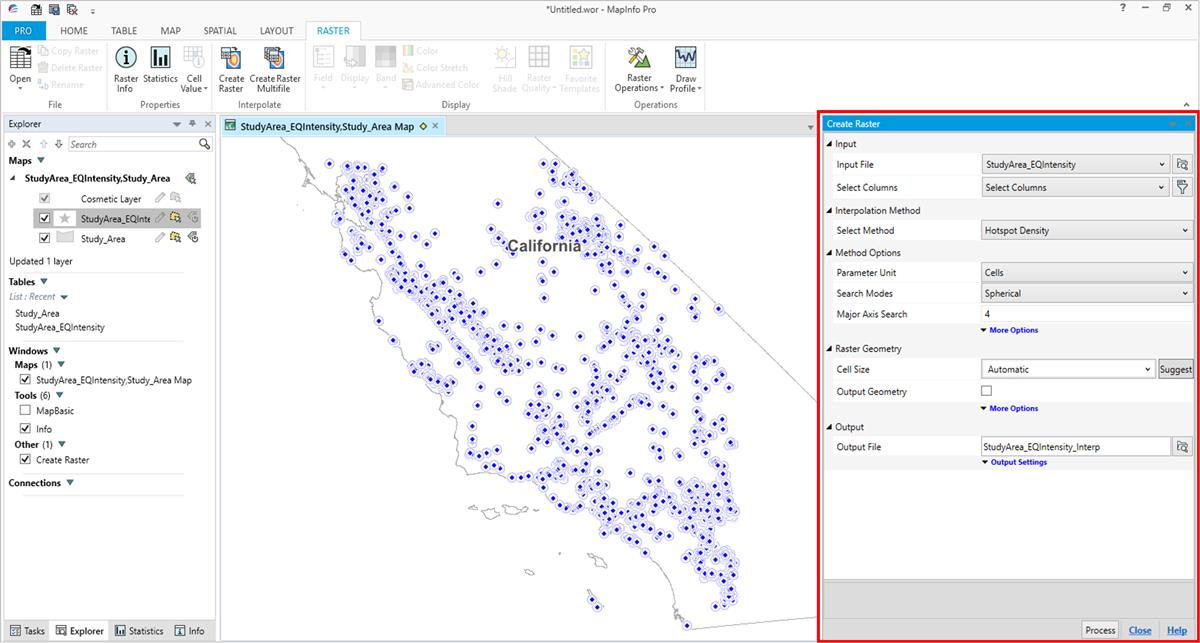Click the browse icon beside Output File

(x=1182, y=447)
